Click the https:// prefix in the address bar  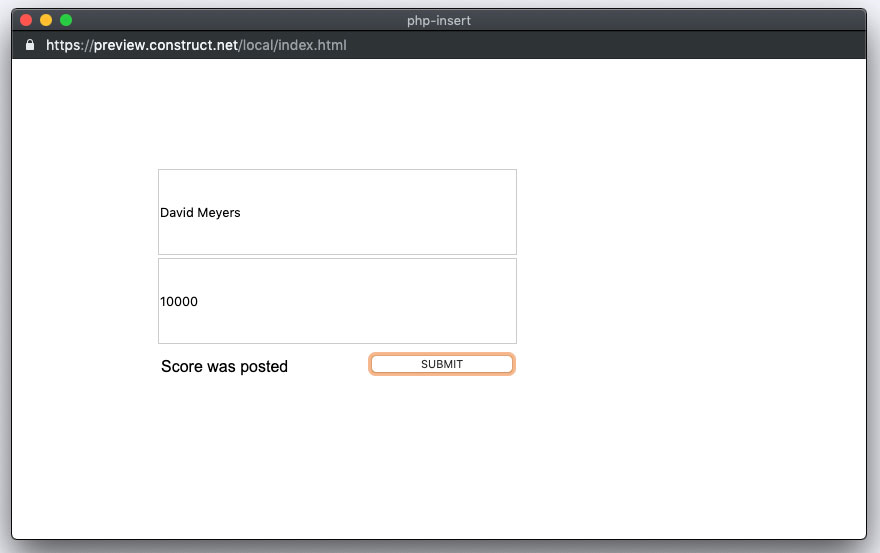click(x=69, y=45)
